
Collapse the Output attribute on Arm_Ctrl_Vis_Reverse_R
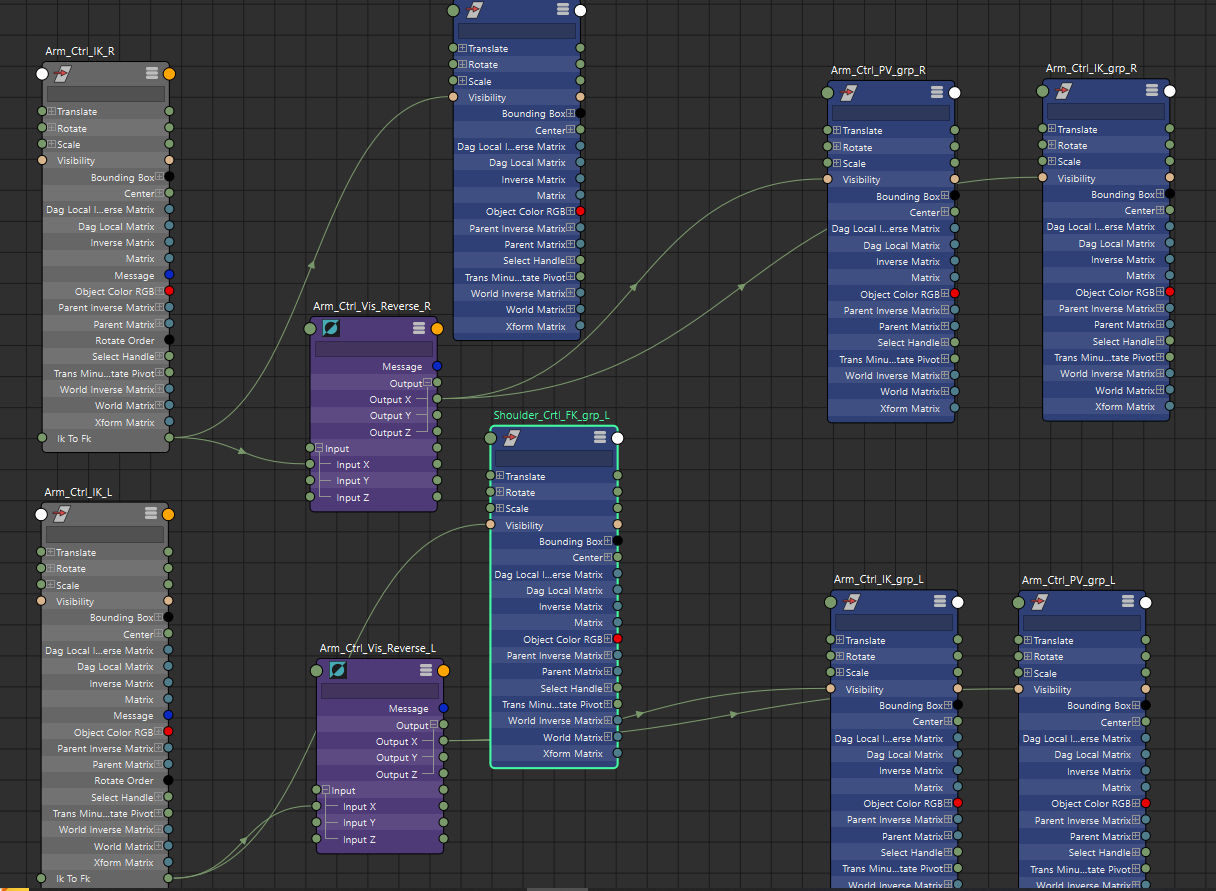coord(427,383)
